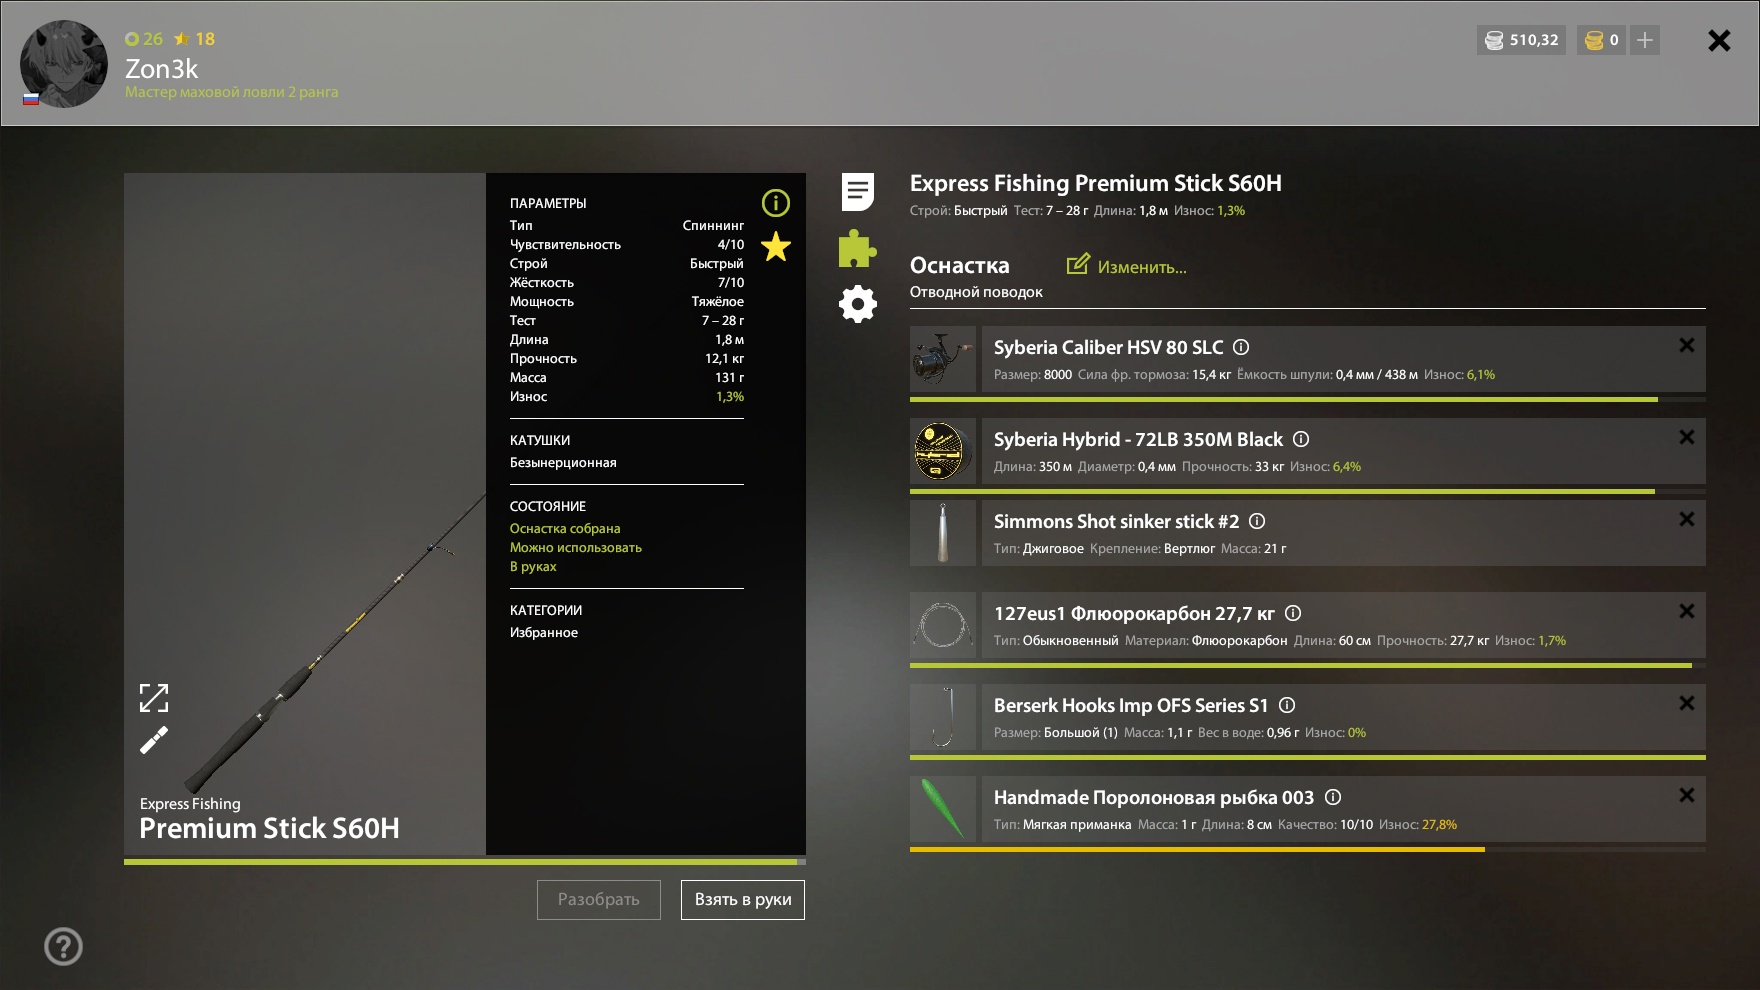Click the level 26 indicator
Viewport: 1760px width, 990px height.
click(144, 39)
